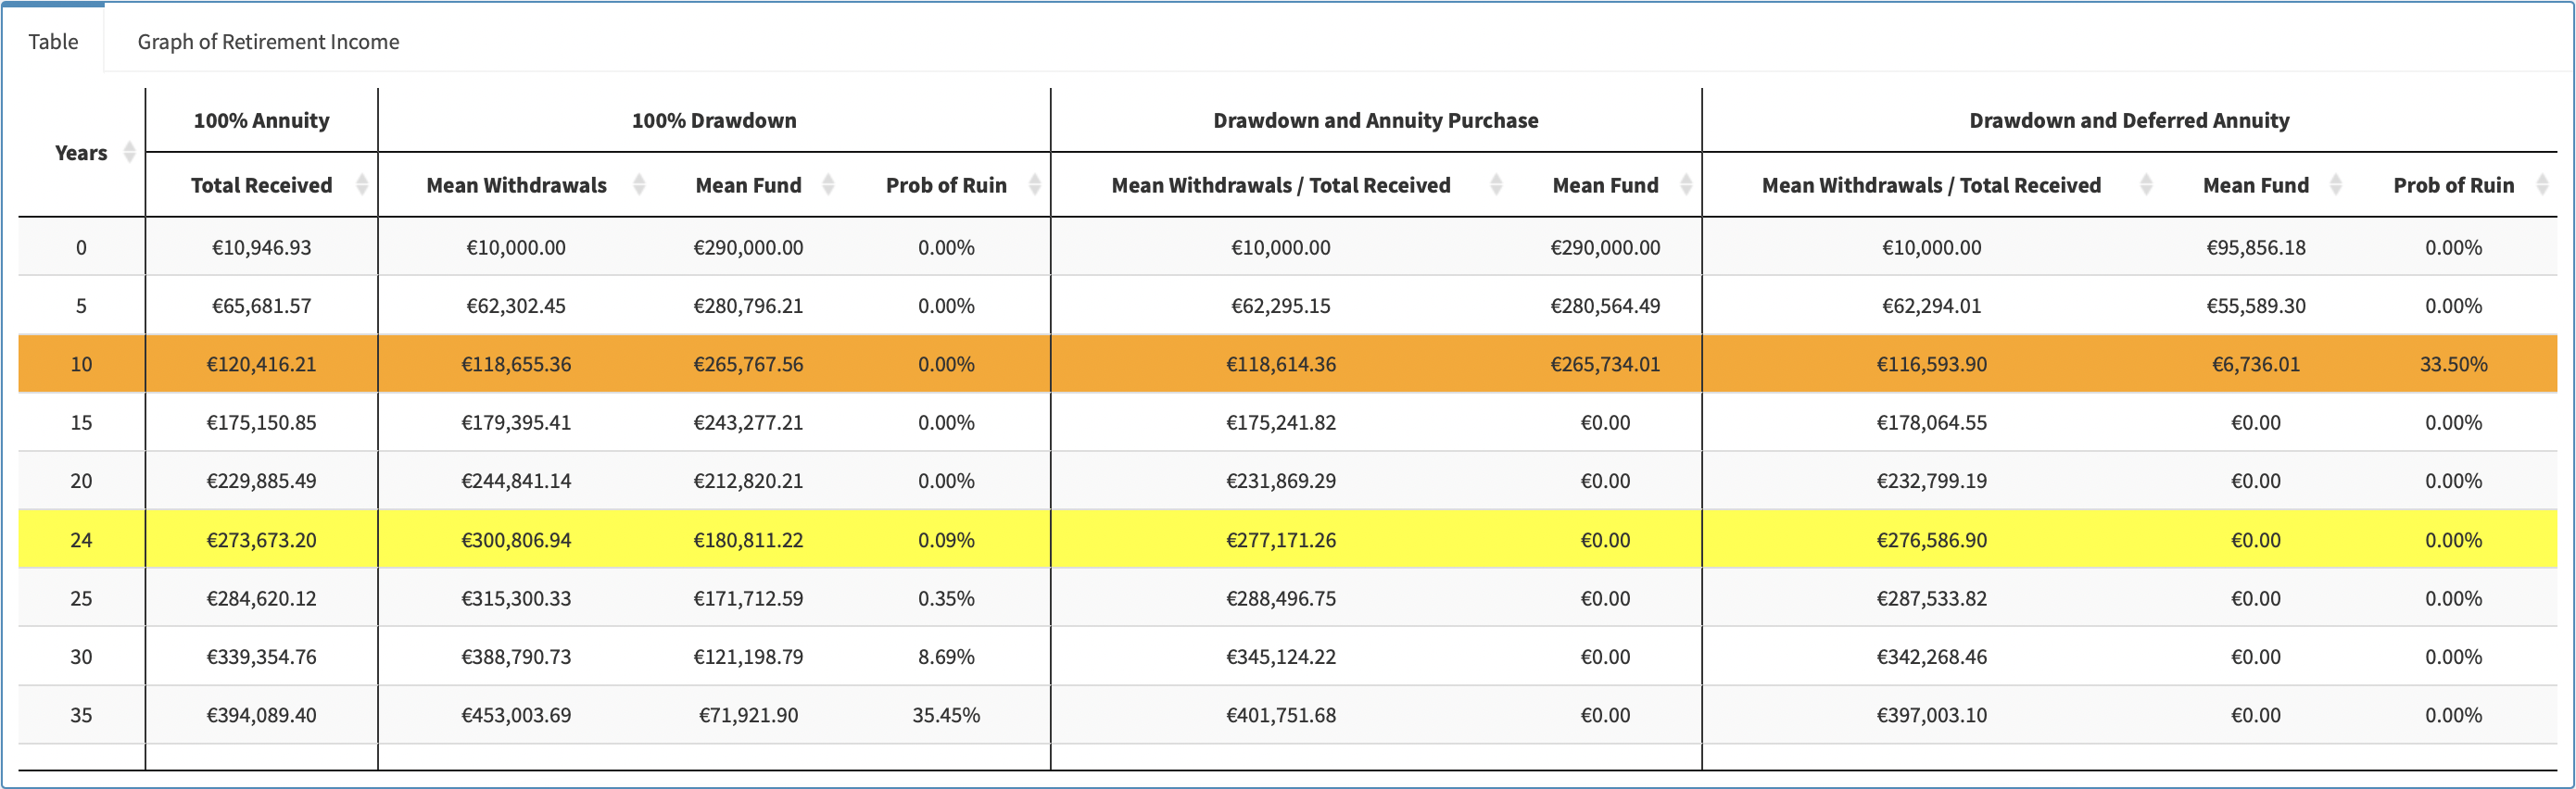Select the €453,003.69 Mean Withdrawals cell
Image resolution: width=2576 pixels, height=789 pixels.
click(516, 716)
